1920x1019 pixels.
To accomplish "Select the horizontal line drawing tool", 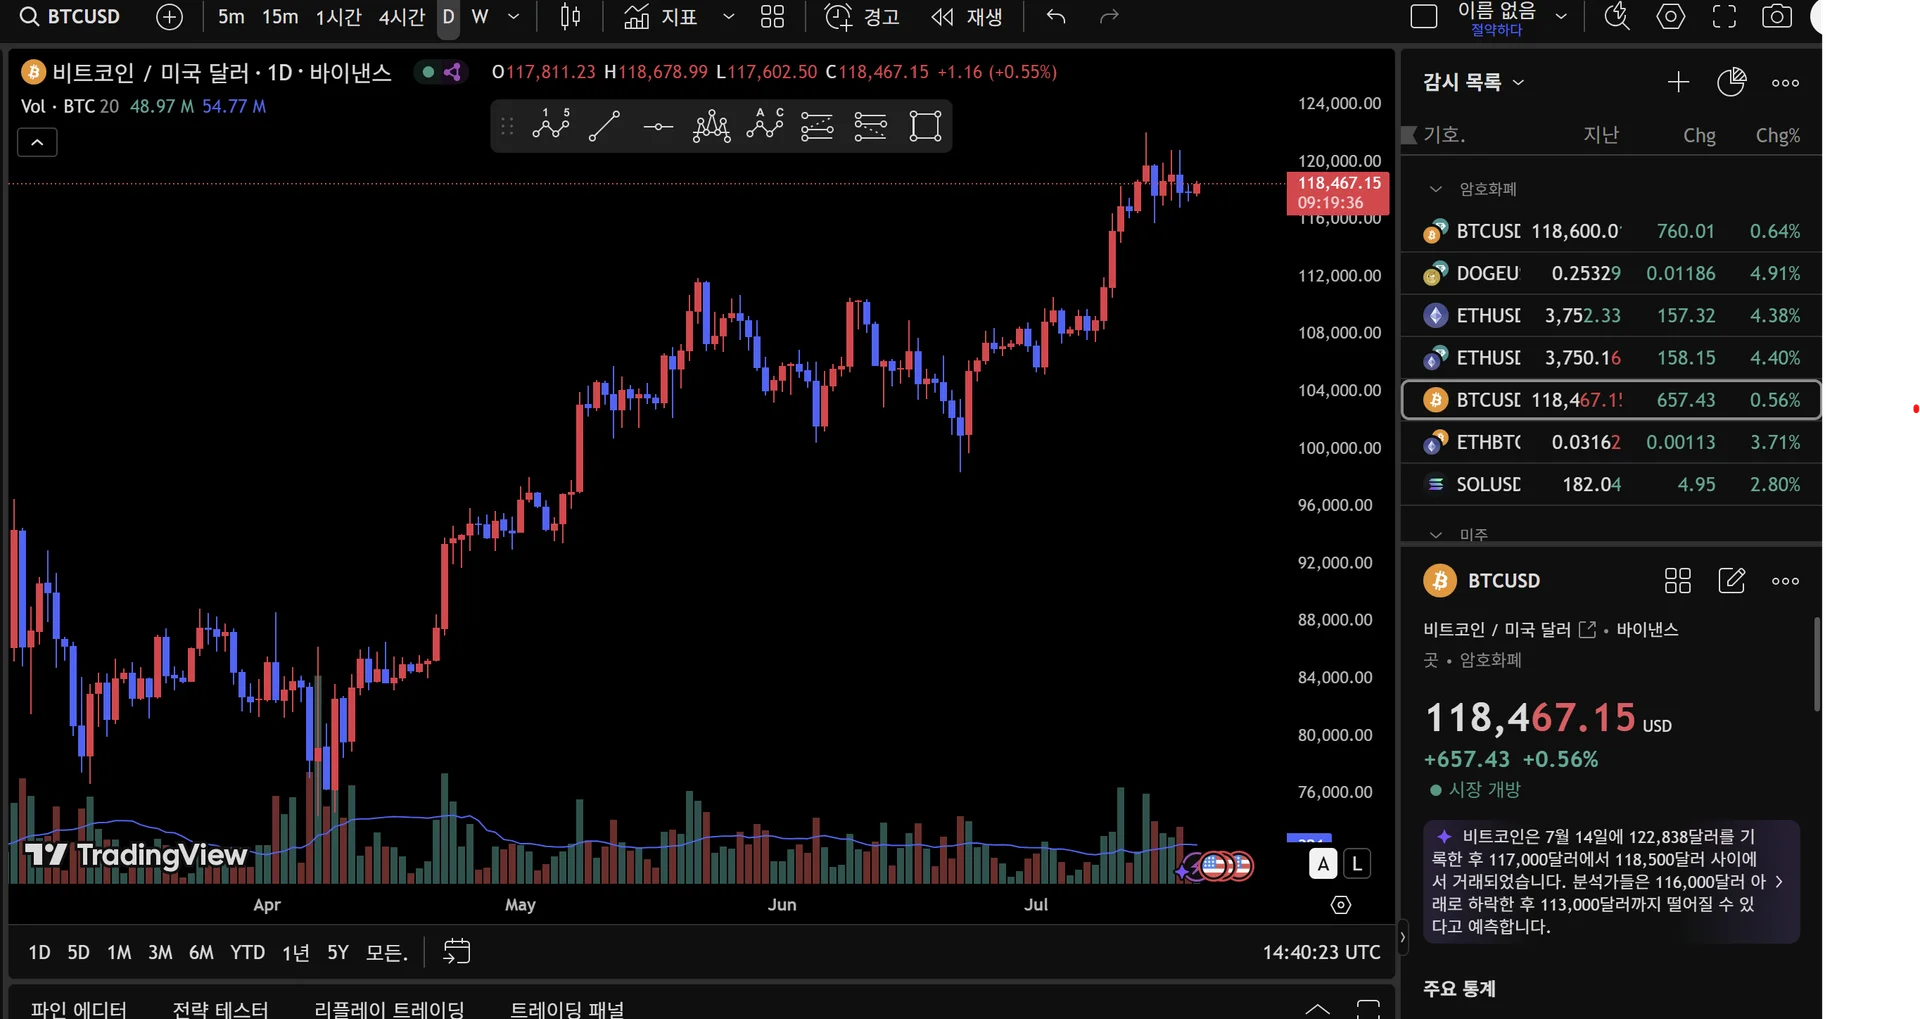I will [x=658, y=126].
